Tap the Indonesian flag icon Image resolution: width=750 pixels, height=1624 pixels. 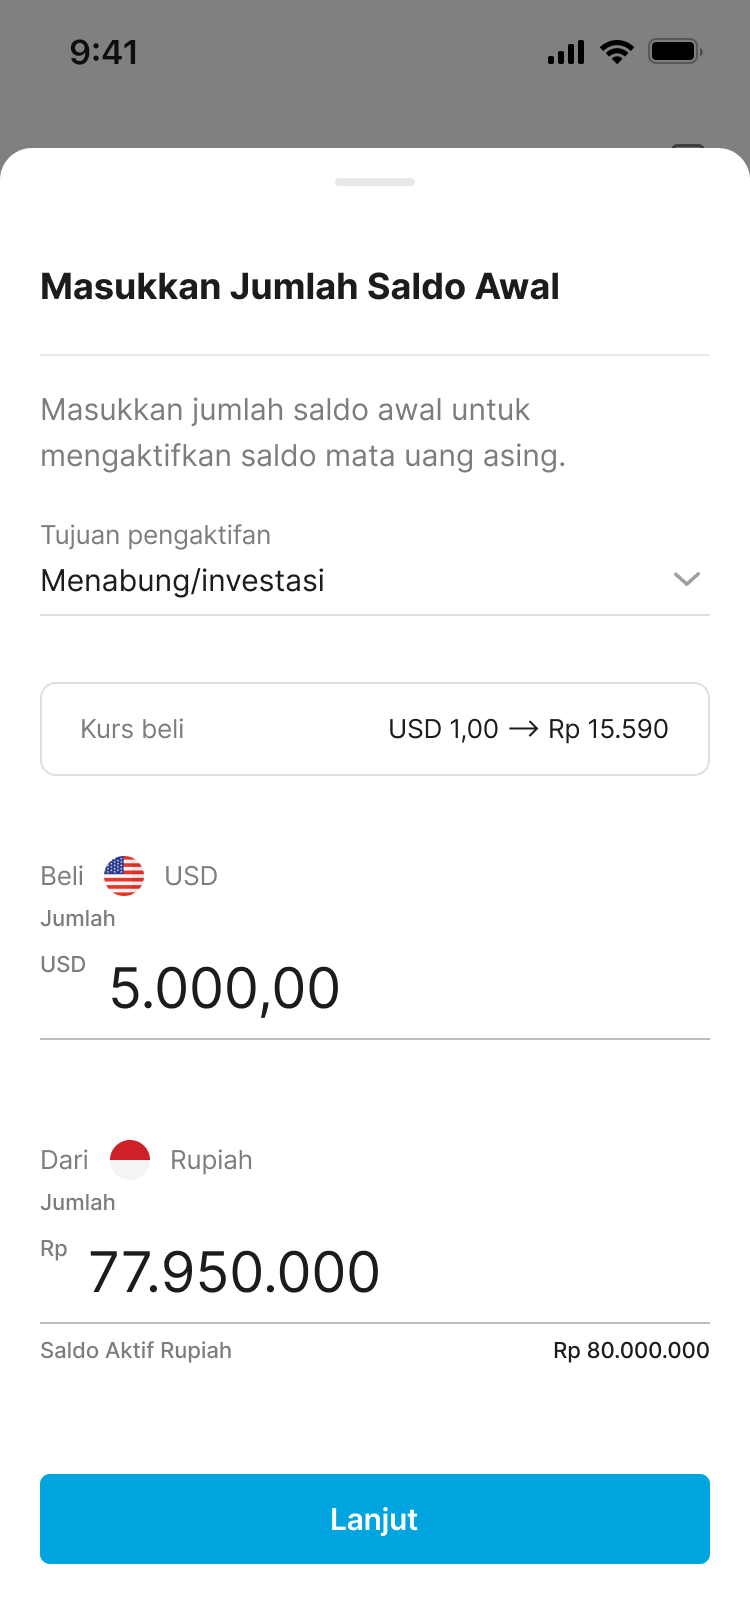pyautogui.click(x=130, y=1160)
